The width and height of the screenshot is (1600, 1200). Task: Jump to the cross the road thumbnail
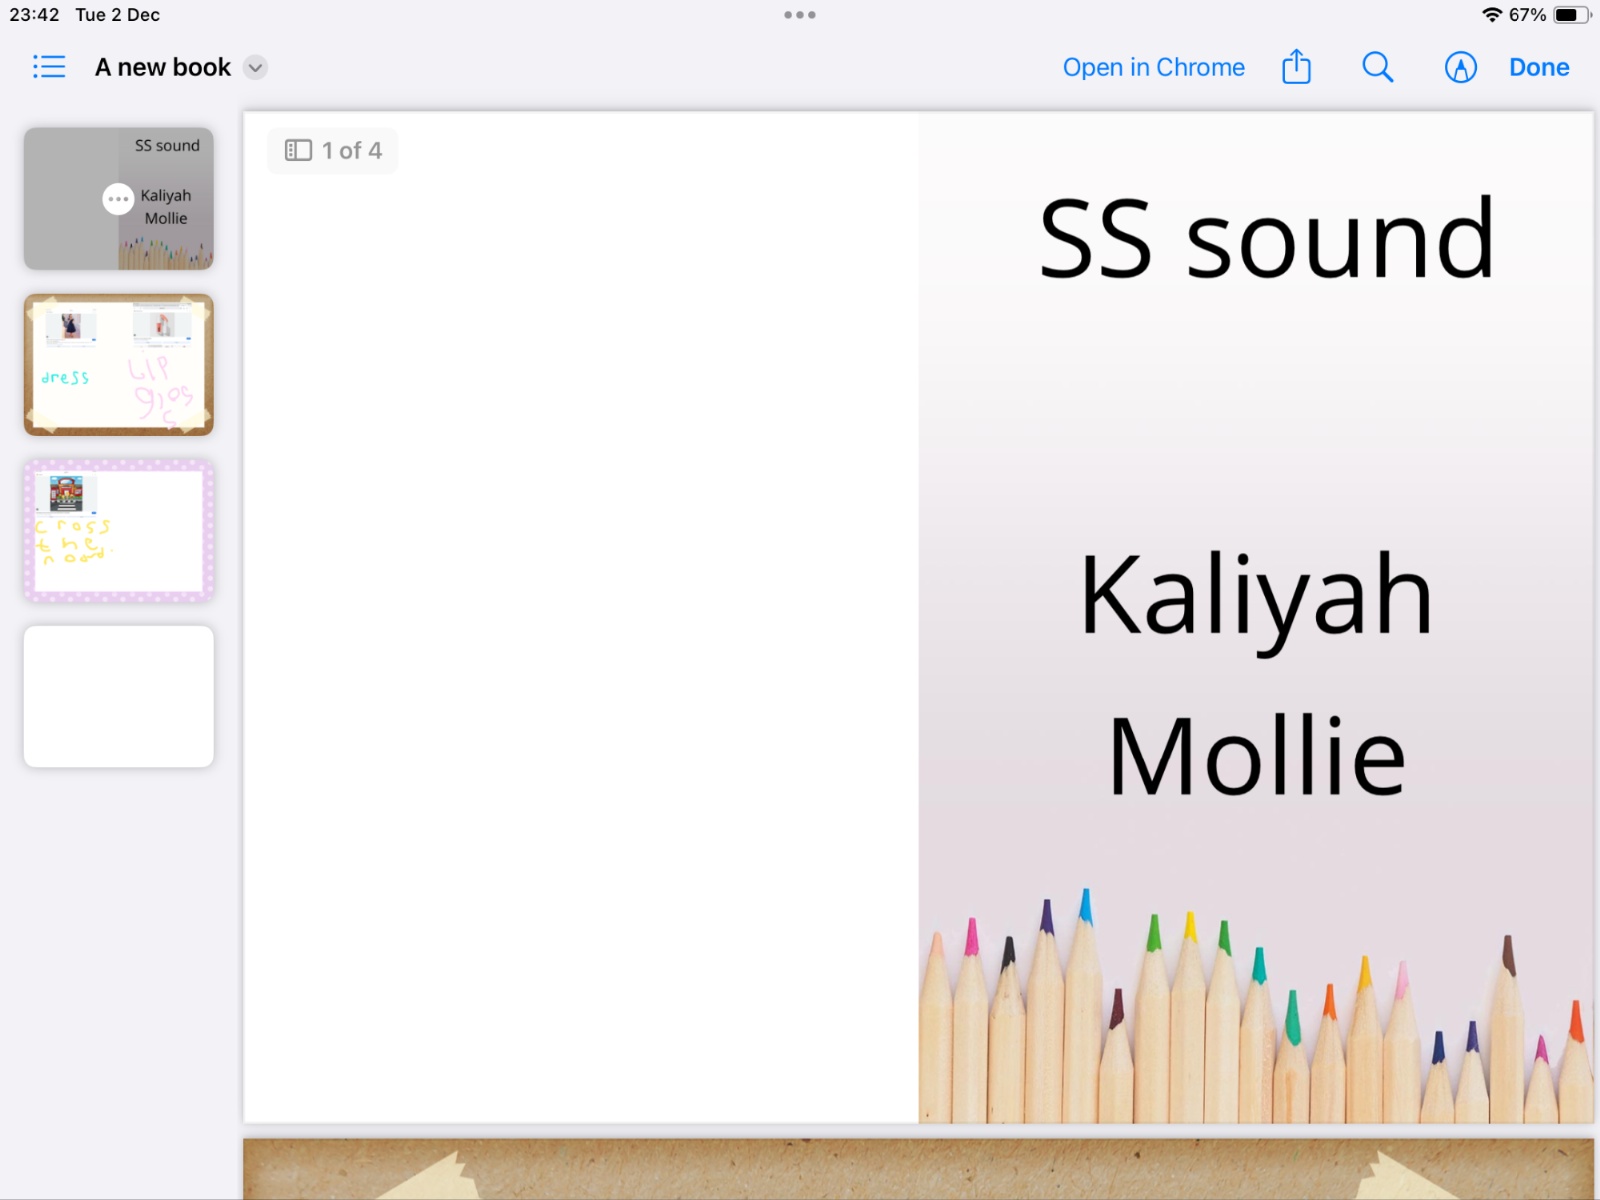[x=119, y=531]
